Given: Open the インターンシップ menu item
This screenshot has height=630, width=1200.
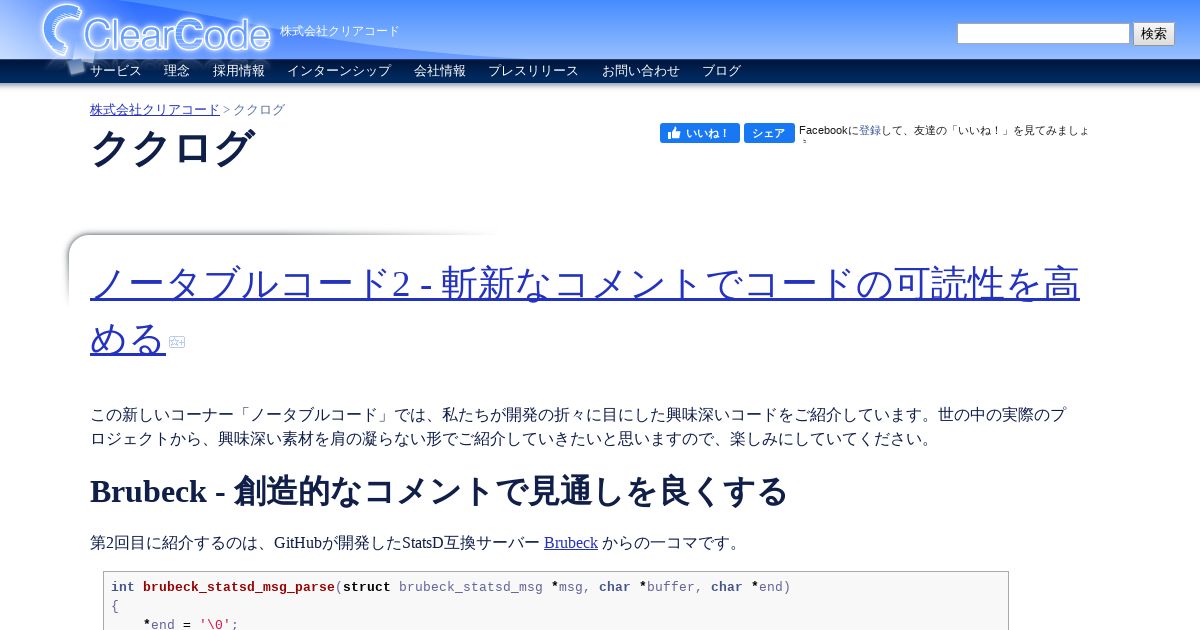Looking at the screenshot, I should (x=339, y=71).
